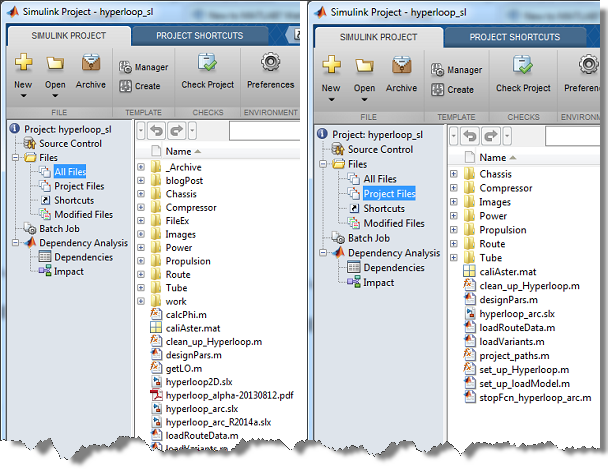Click the Open folder icon in the right window
Image resolution: width=608 pixels, height=469 pixels.
coord(364,66)
